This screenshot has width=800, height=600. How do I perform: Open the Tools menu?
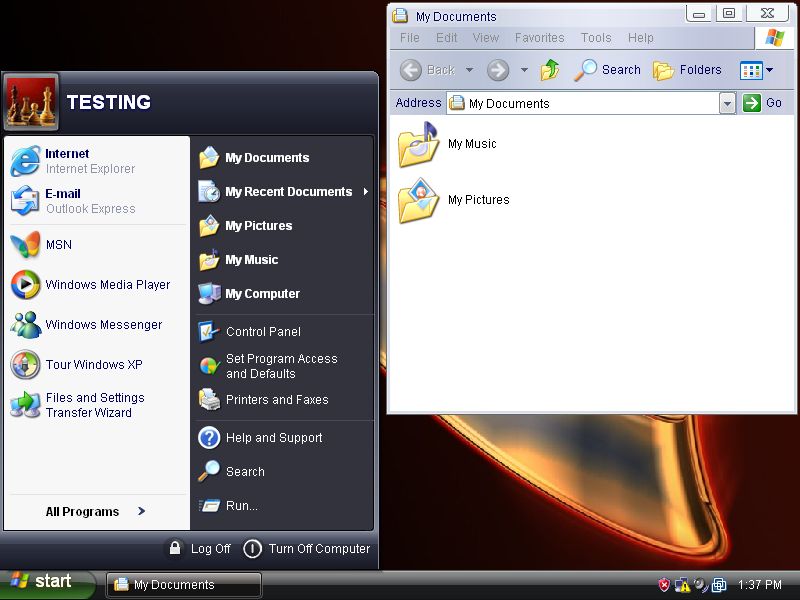click(596, 38)
